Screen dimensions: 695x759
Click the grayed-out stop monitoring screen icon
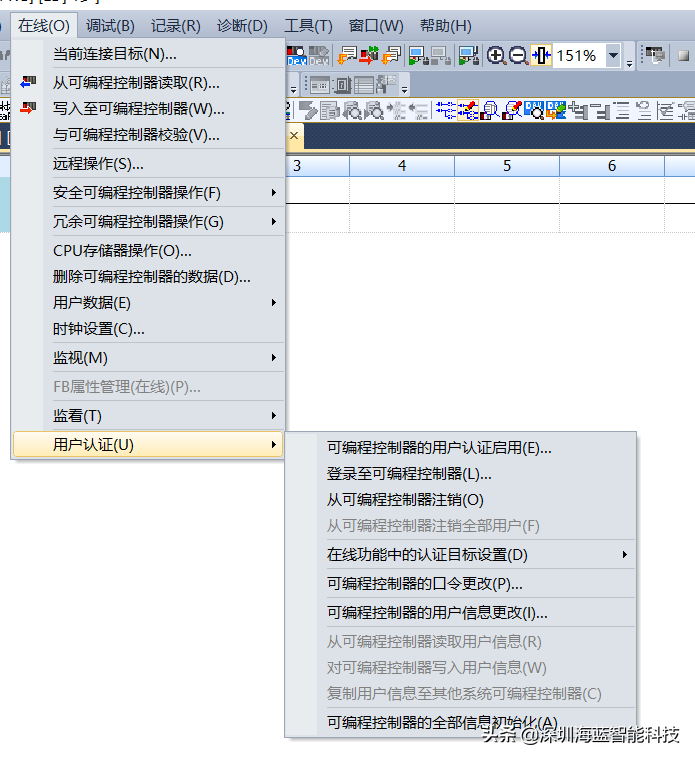click(441, 56)
